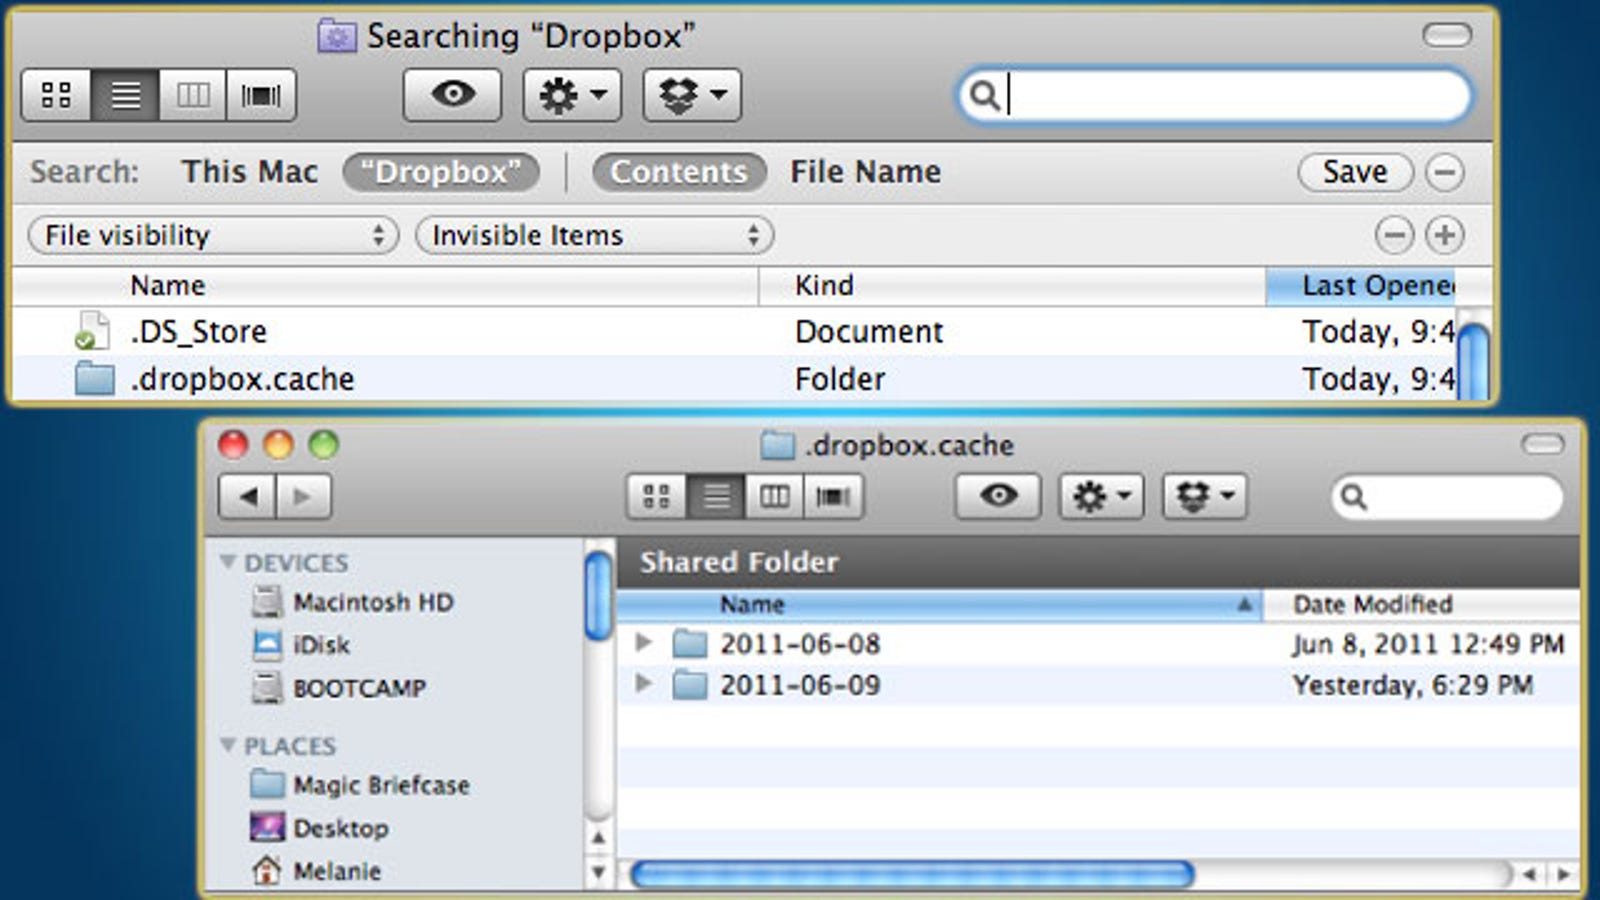Switch search window to column view

[x=193, y=95]
